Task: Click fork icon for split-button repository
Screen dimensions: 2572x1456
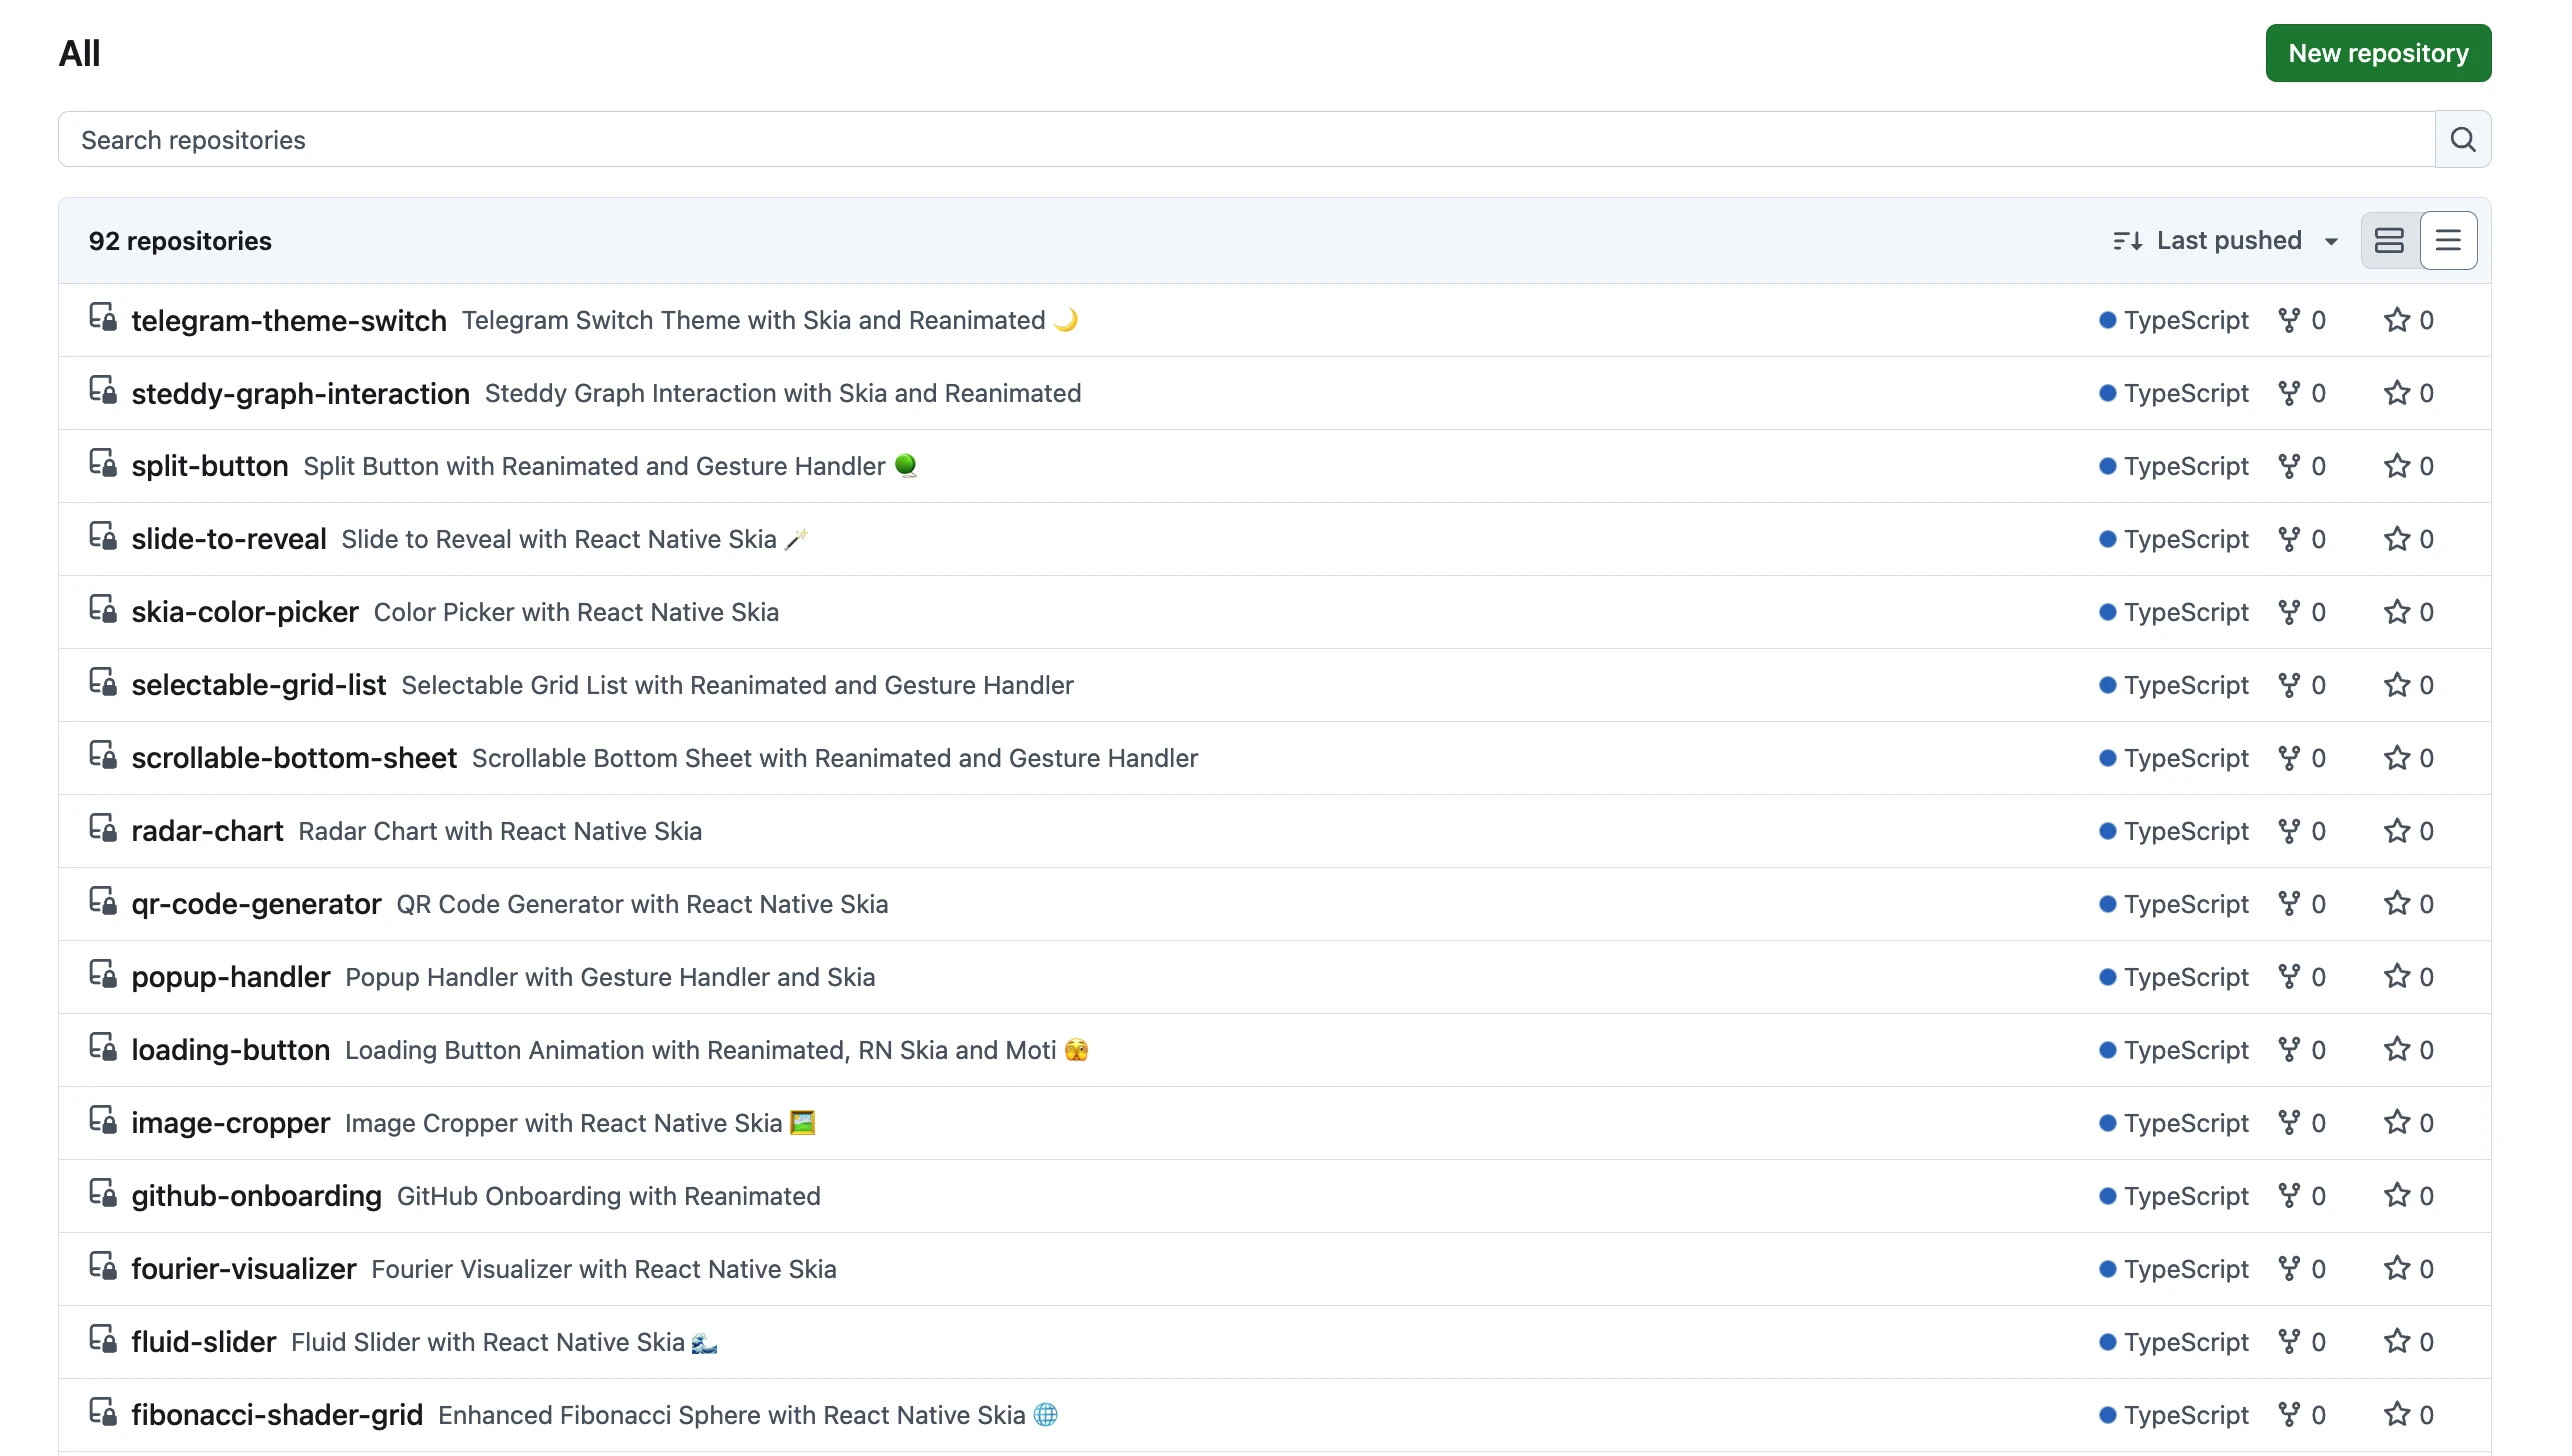Action: coord(2288,466)
